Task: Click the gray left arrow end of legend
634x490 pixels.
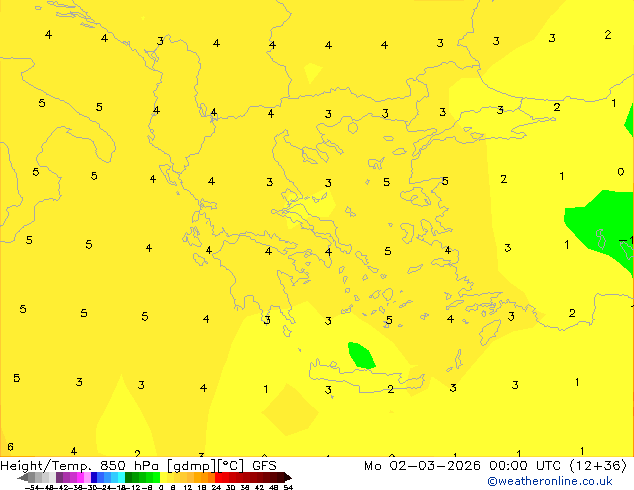Action: point(22,477)
